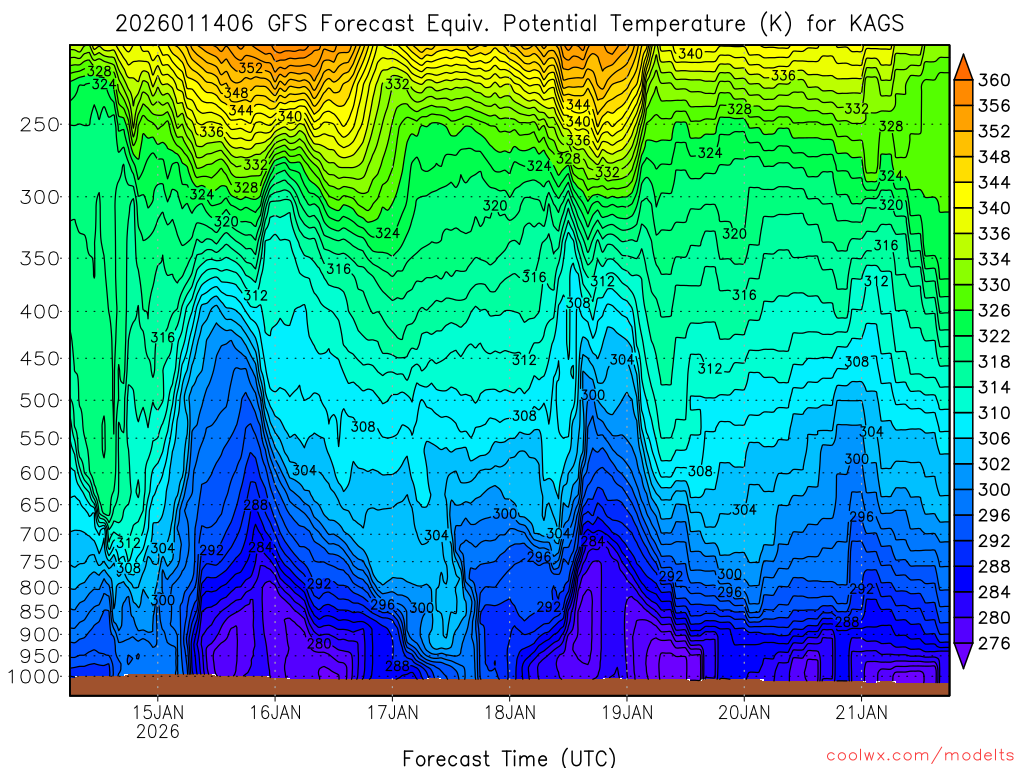
Task: Click the 348 contour label inside the plot
Action: pos(236,93)
